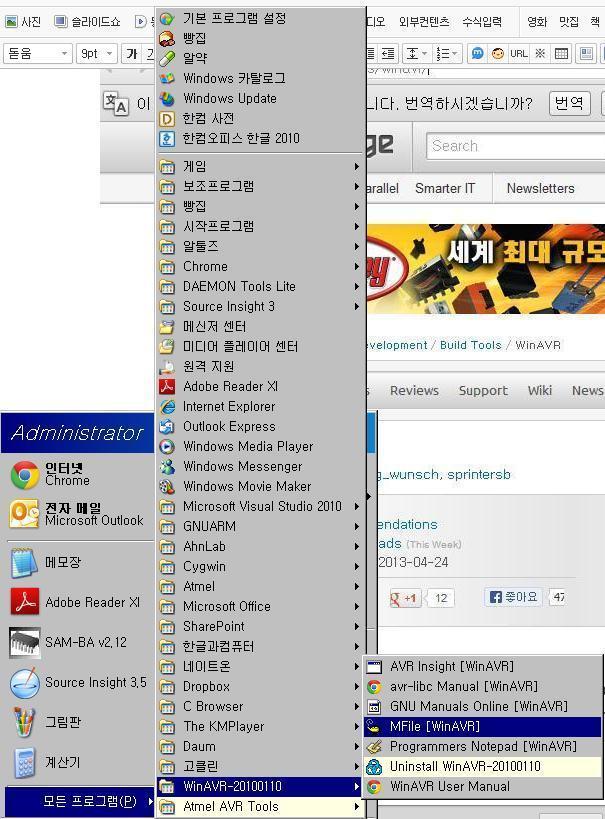Screen dimensions: 605x819
Task: Open 인터넷 Chrome pinned shortcut
Action: tap(78, 474)
